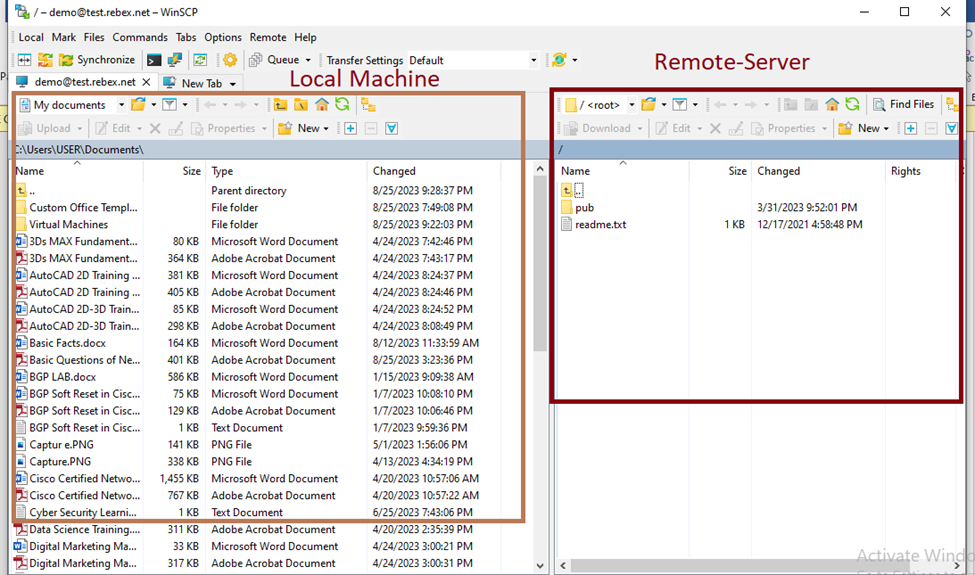Image resolution: width=975 pixels, height=575 pixels.
Task: Click the globe refresh icon after Transfer Settings
Action: click(x=560, y=60)
